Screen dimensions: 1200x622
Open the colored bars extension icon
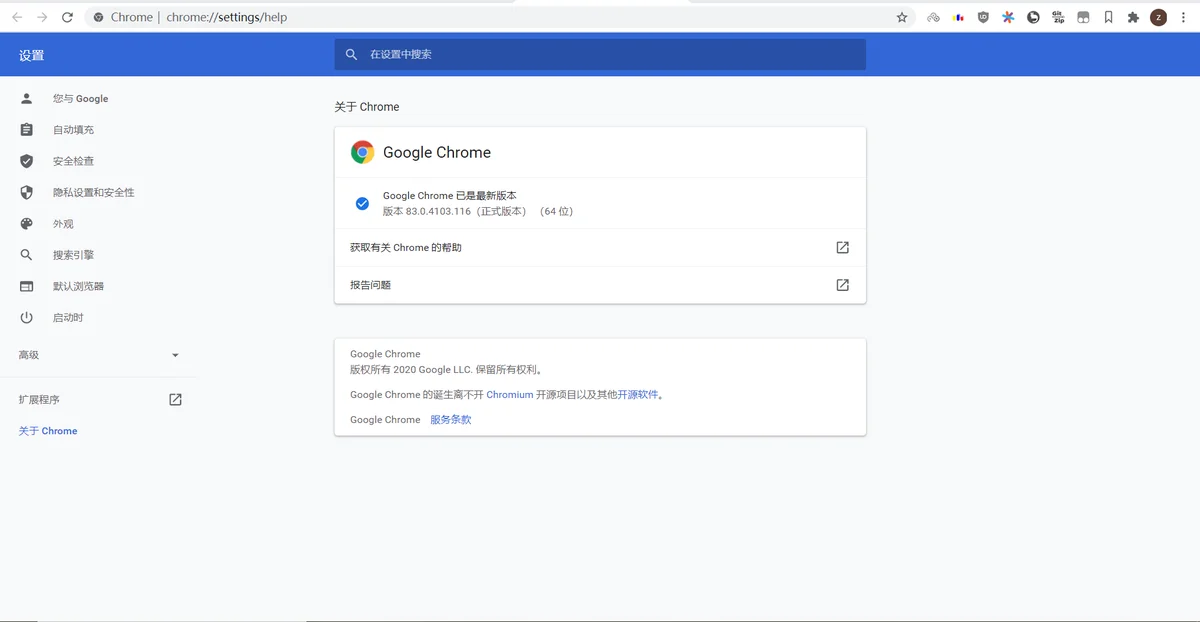959,17
